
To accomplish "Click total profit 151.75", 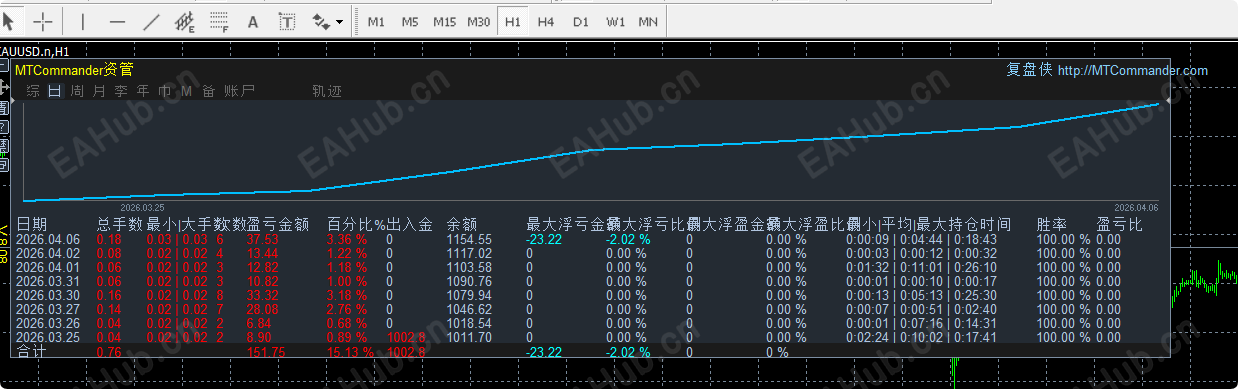I will 266,352.
